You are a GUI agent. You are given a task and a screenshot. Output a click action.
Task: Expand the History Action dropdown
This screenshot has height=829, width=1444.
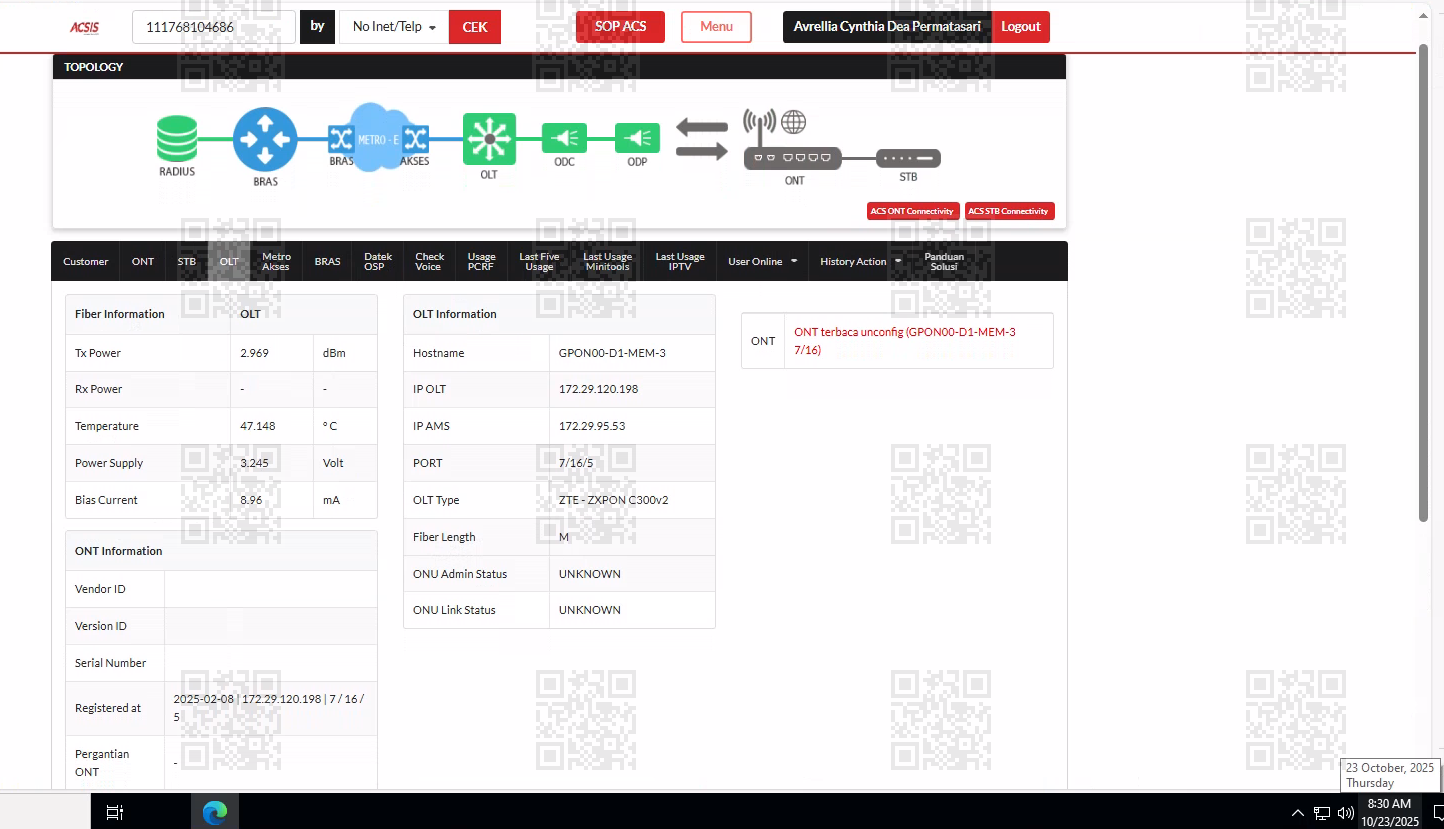pyautogui.click(x=860, y=261)
